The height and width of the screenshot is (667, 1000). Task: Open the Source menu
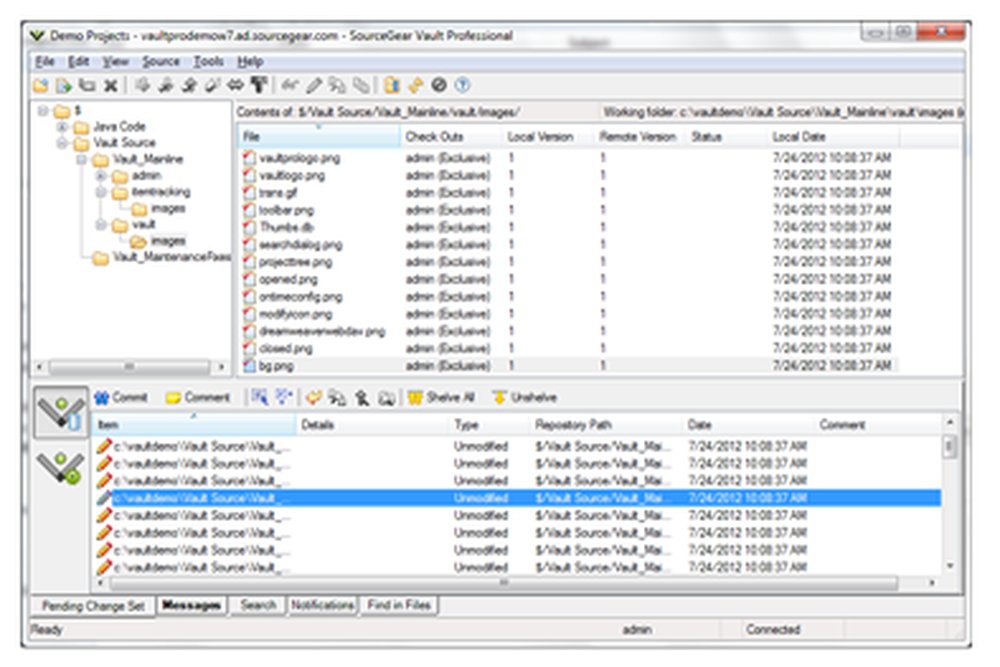[161, 61]
